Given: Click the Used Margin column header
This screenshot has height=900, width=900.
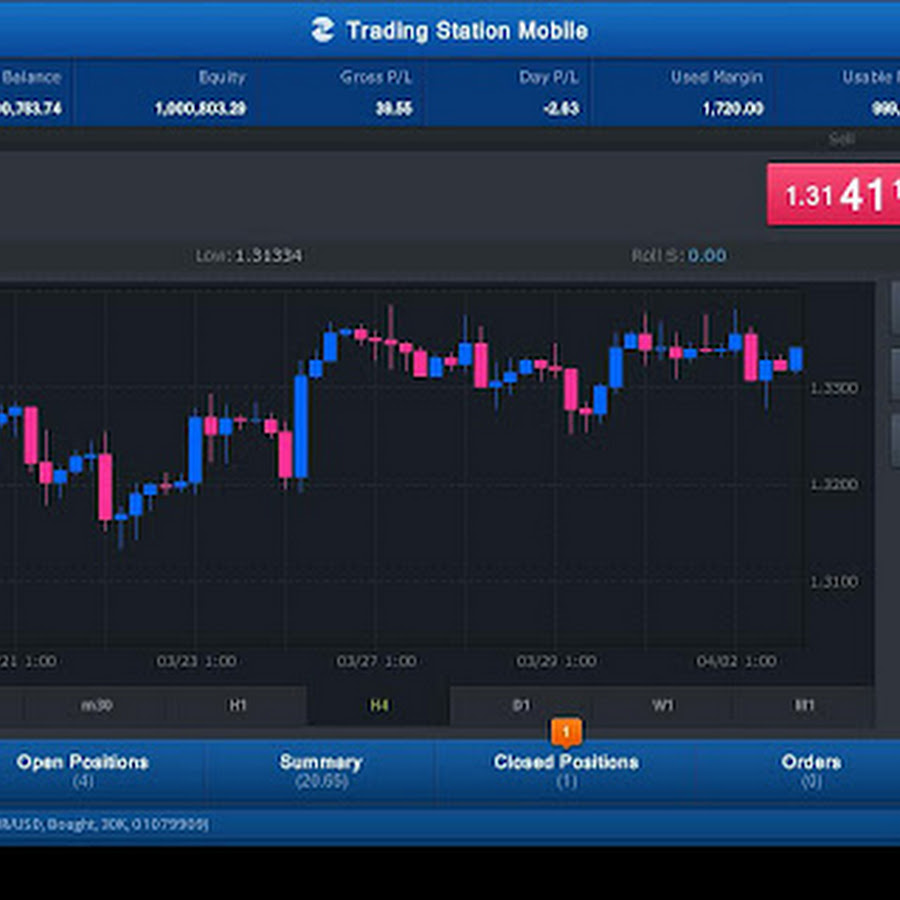Looking at the screenshot, I should point(717,77).
